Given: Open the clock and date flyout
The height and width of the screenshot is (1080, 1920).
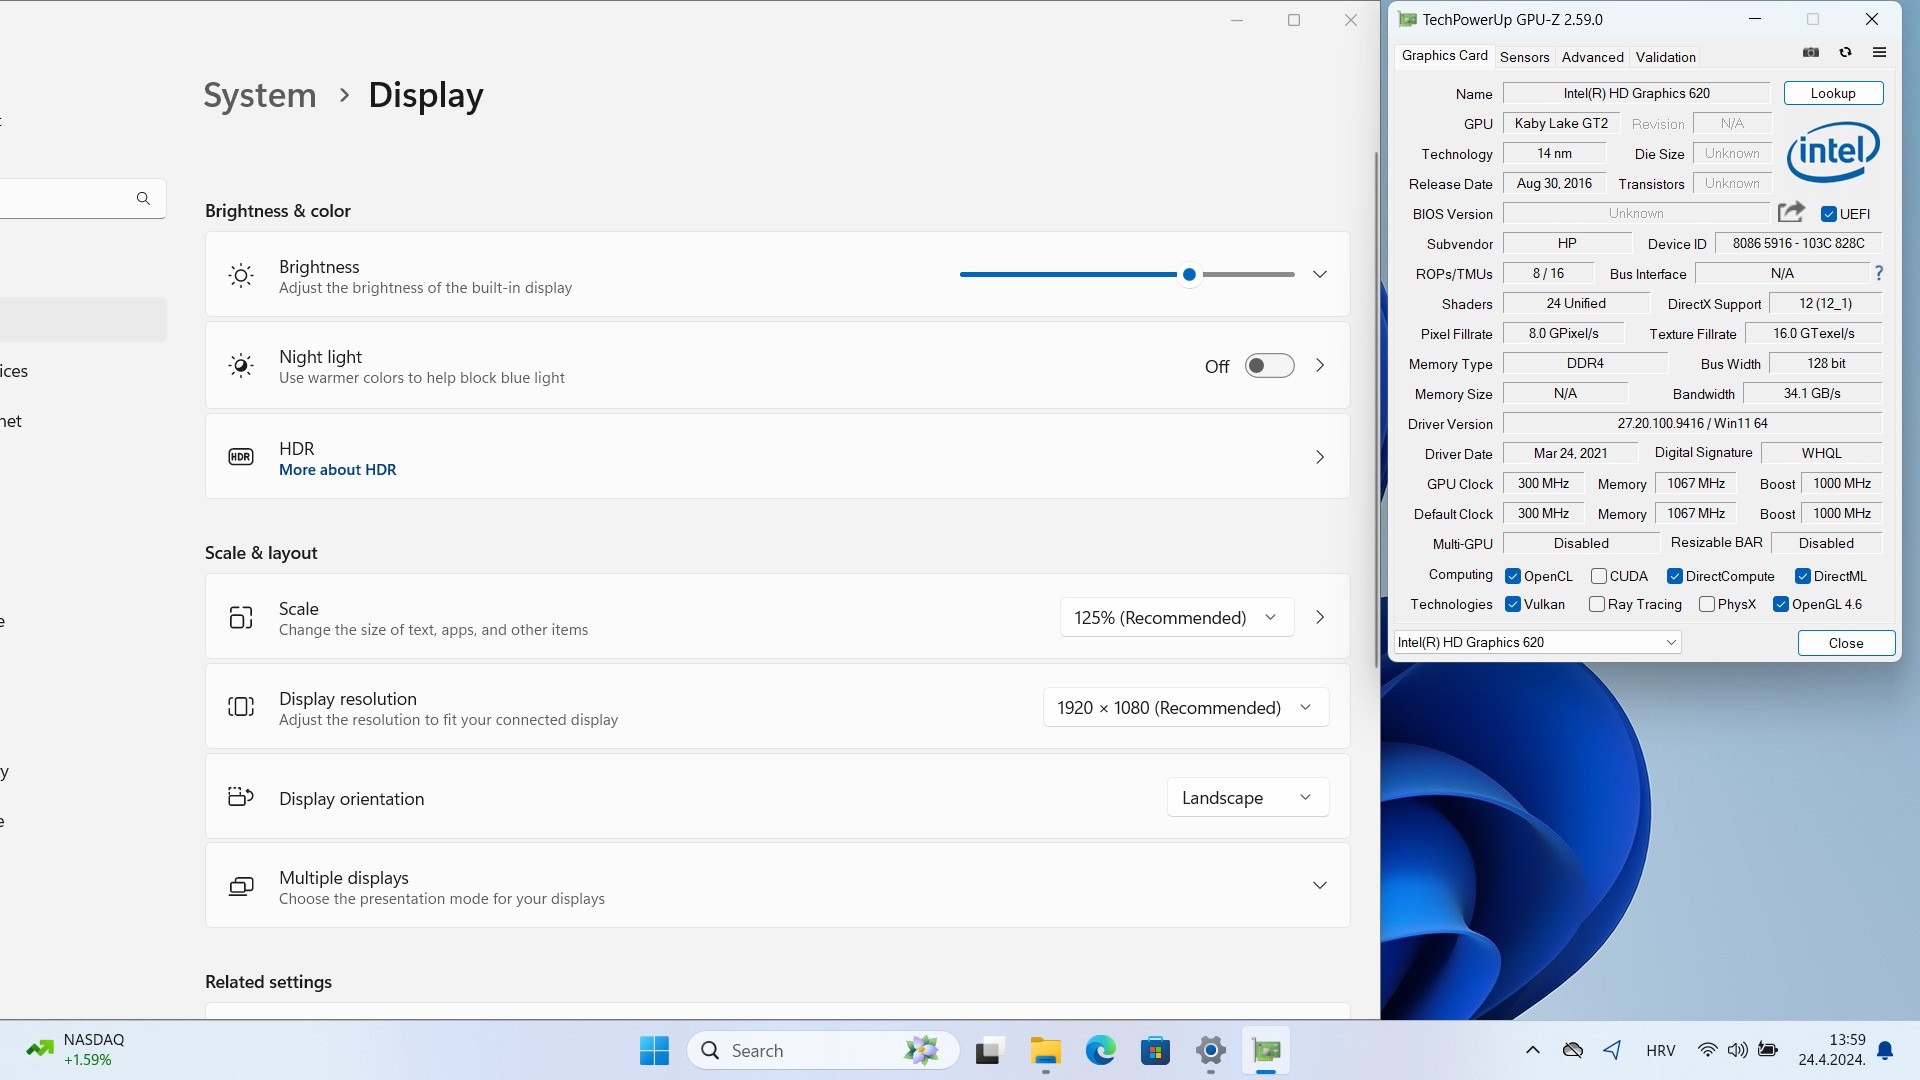Looking at the screenshot, I should tap(1832, 1050).
